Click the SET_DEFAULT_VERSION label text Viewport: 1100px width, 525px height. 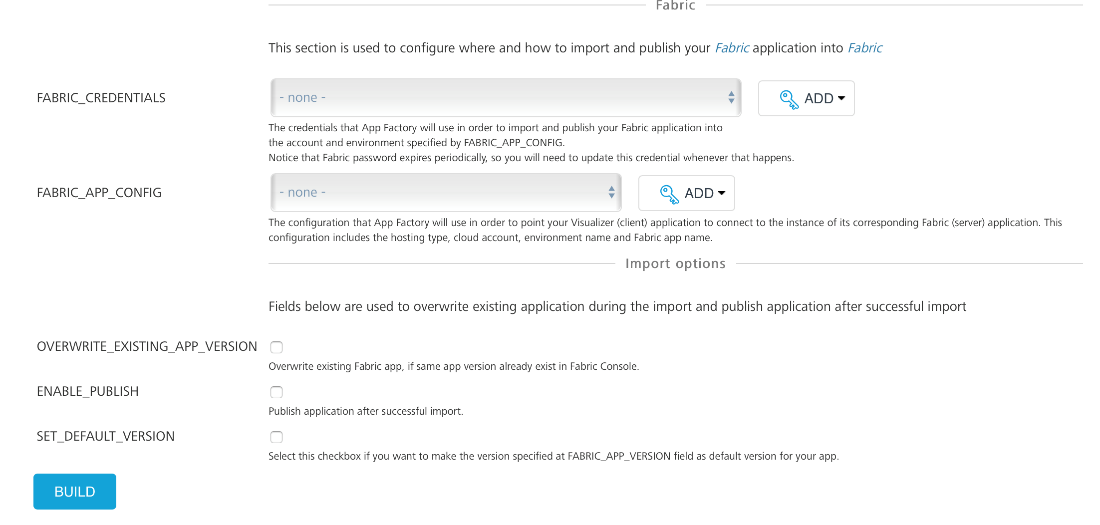coord(106,437)
